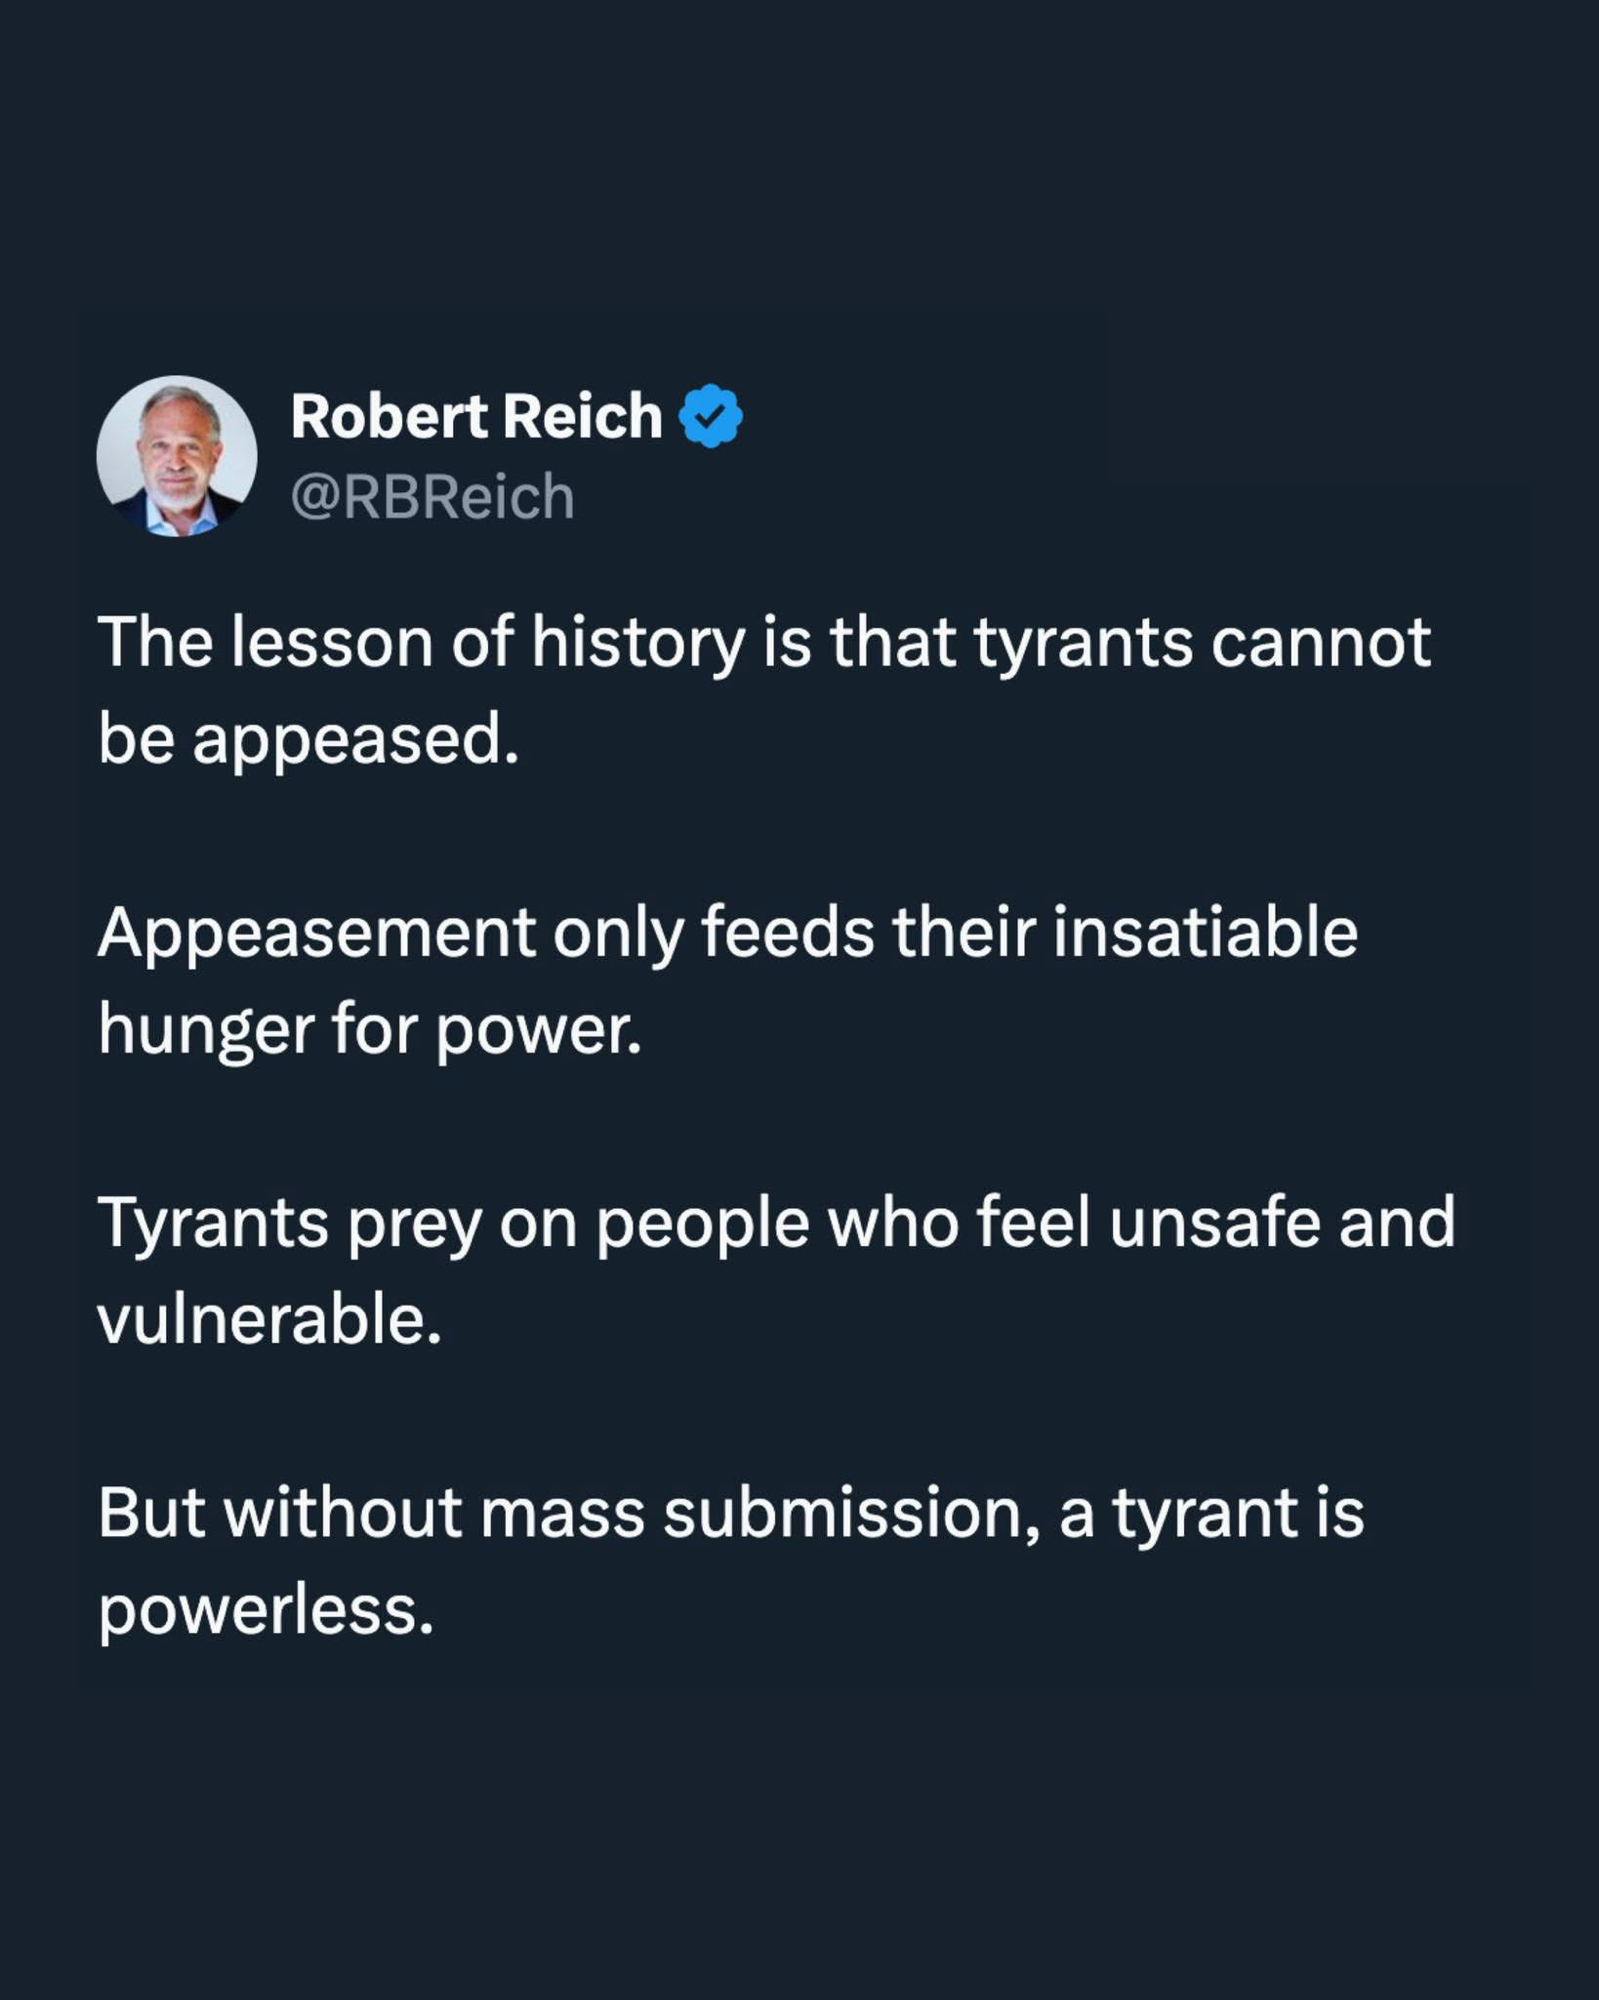Click the line starting "But without mass"
The width and height of the screenshot is (1599, 2000).
click(730, 1512)
